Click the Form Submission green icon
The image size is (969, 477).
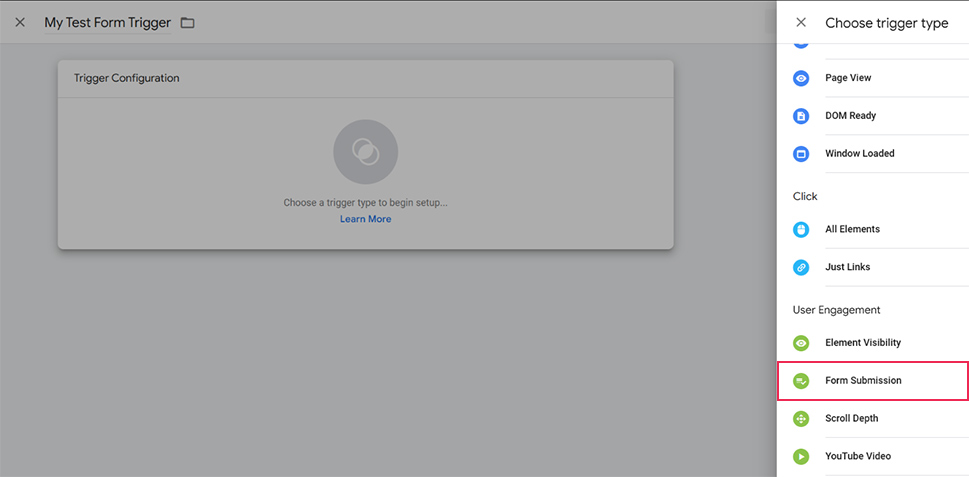[801, 381]
